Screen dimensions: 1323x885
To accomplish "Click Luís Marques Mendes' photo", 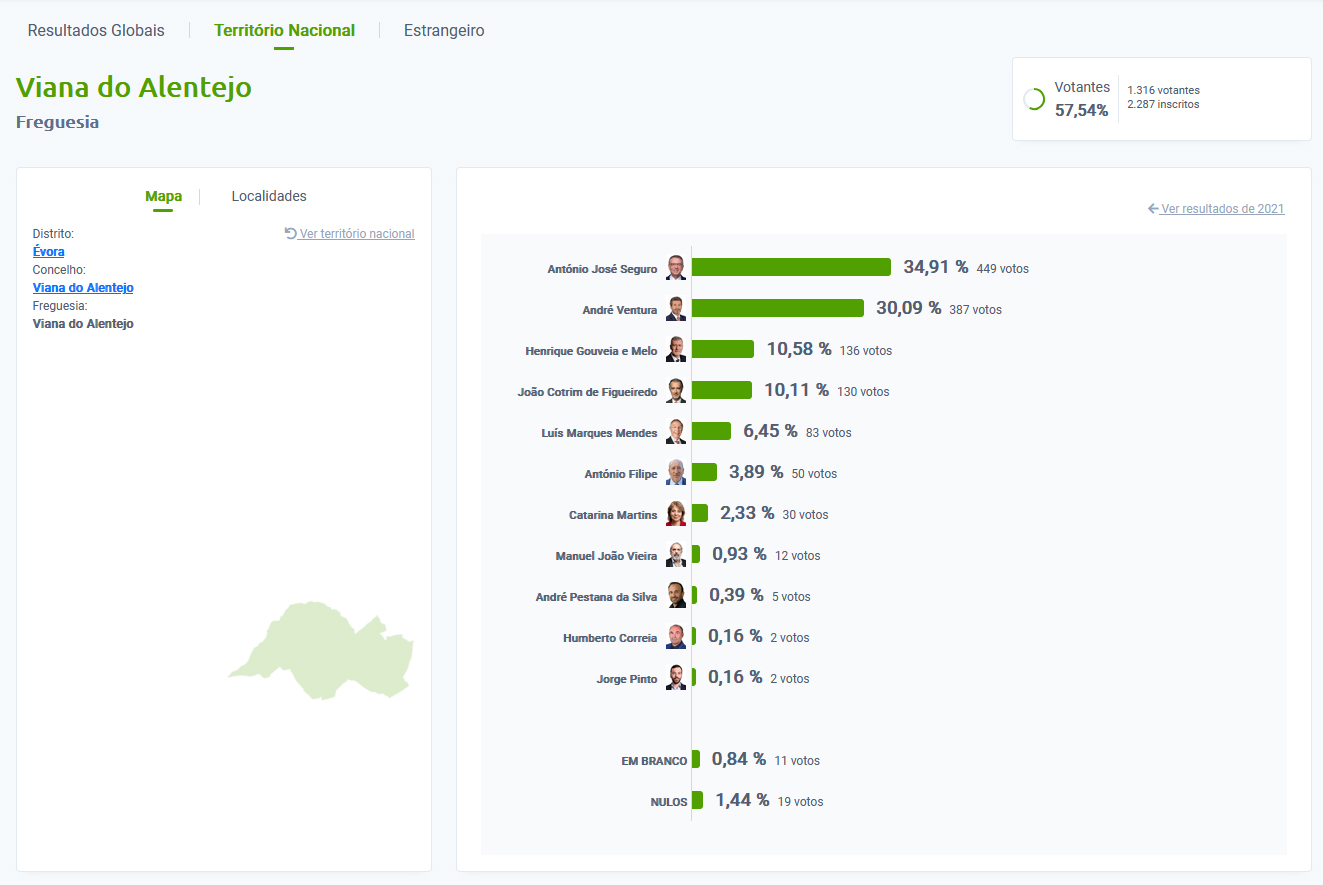I will 677,432.
